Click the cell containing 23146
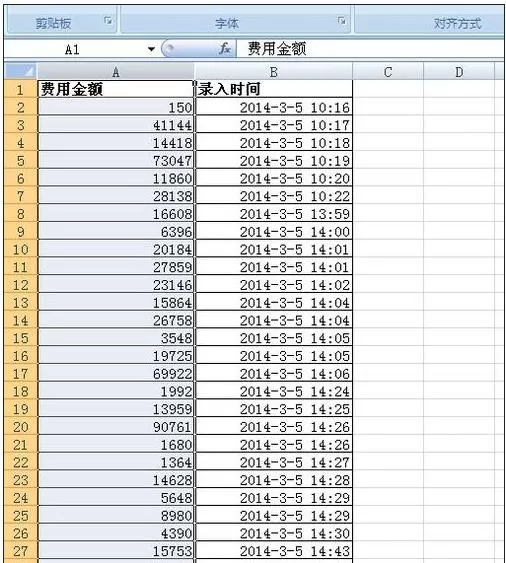The height and width of the screenshot is (563, 506). pyautogui.click(x=116, y=284)
